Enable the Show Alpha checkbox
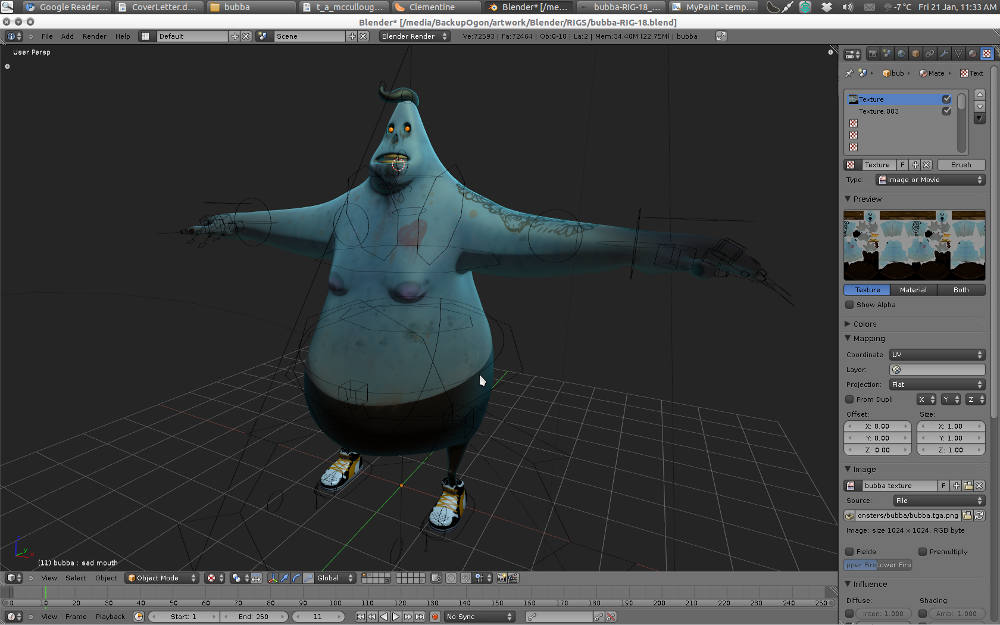The width and height of the screenshot is (1000, 625). (x=849, y=305)
